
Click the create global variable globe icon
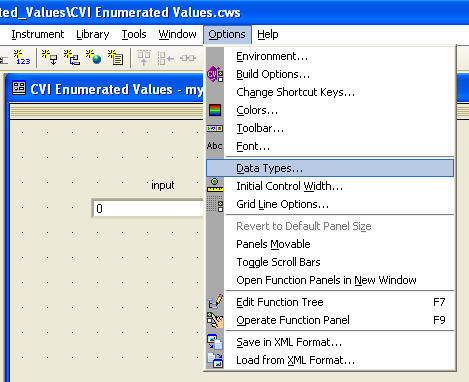pos(93,57)
